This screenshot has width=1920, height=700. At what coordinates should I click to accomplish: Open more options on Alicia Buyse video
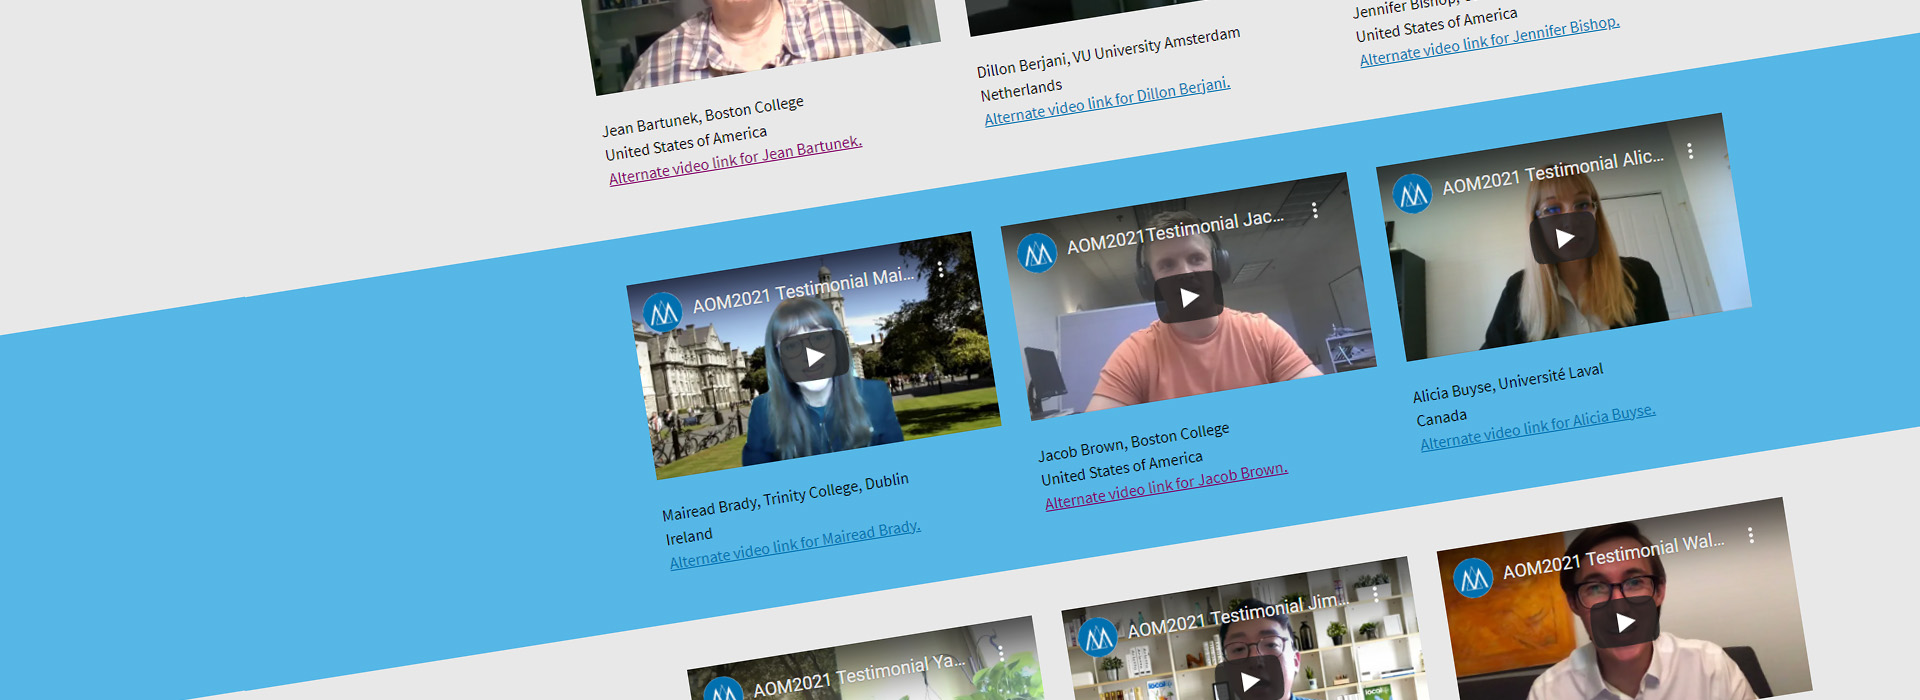click(x=1690, y=151)
